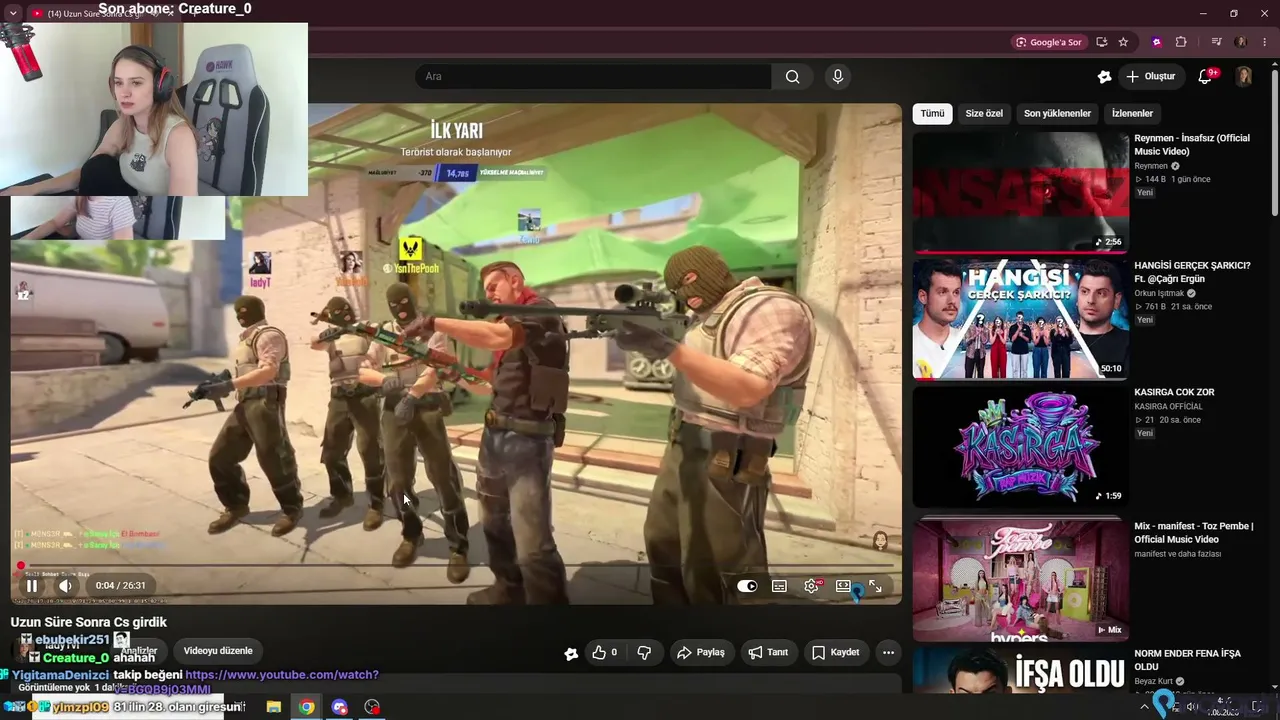This screenshot has height=720, width=1280.
Task: Enter fullscreen mode in the video player
Action: pyautogui.click(x=875, y=586)
